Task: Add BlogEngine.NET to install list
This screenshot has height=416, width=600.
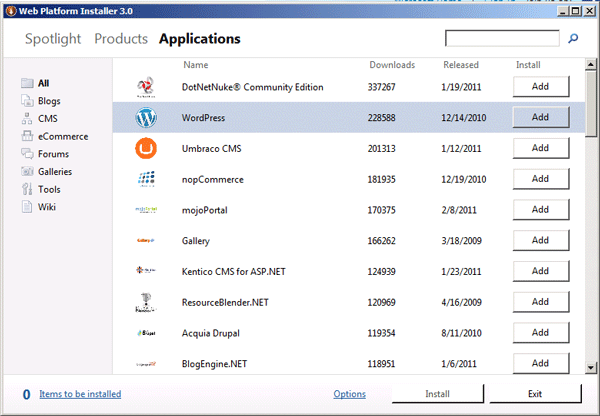Action: [541, 363]
